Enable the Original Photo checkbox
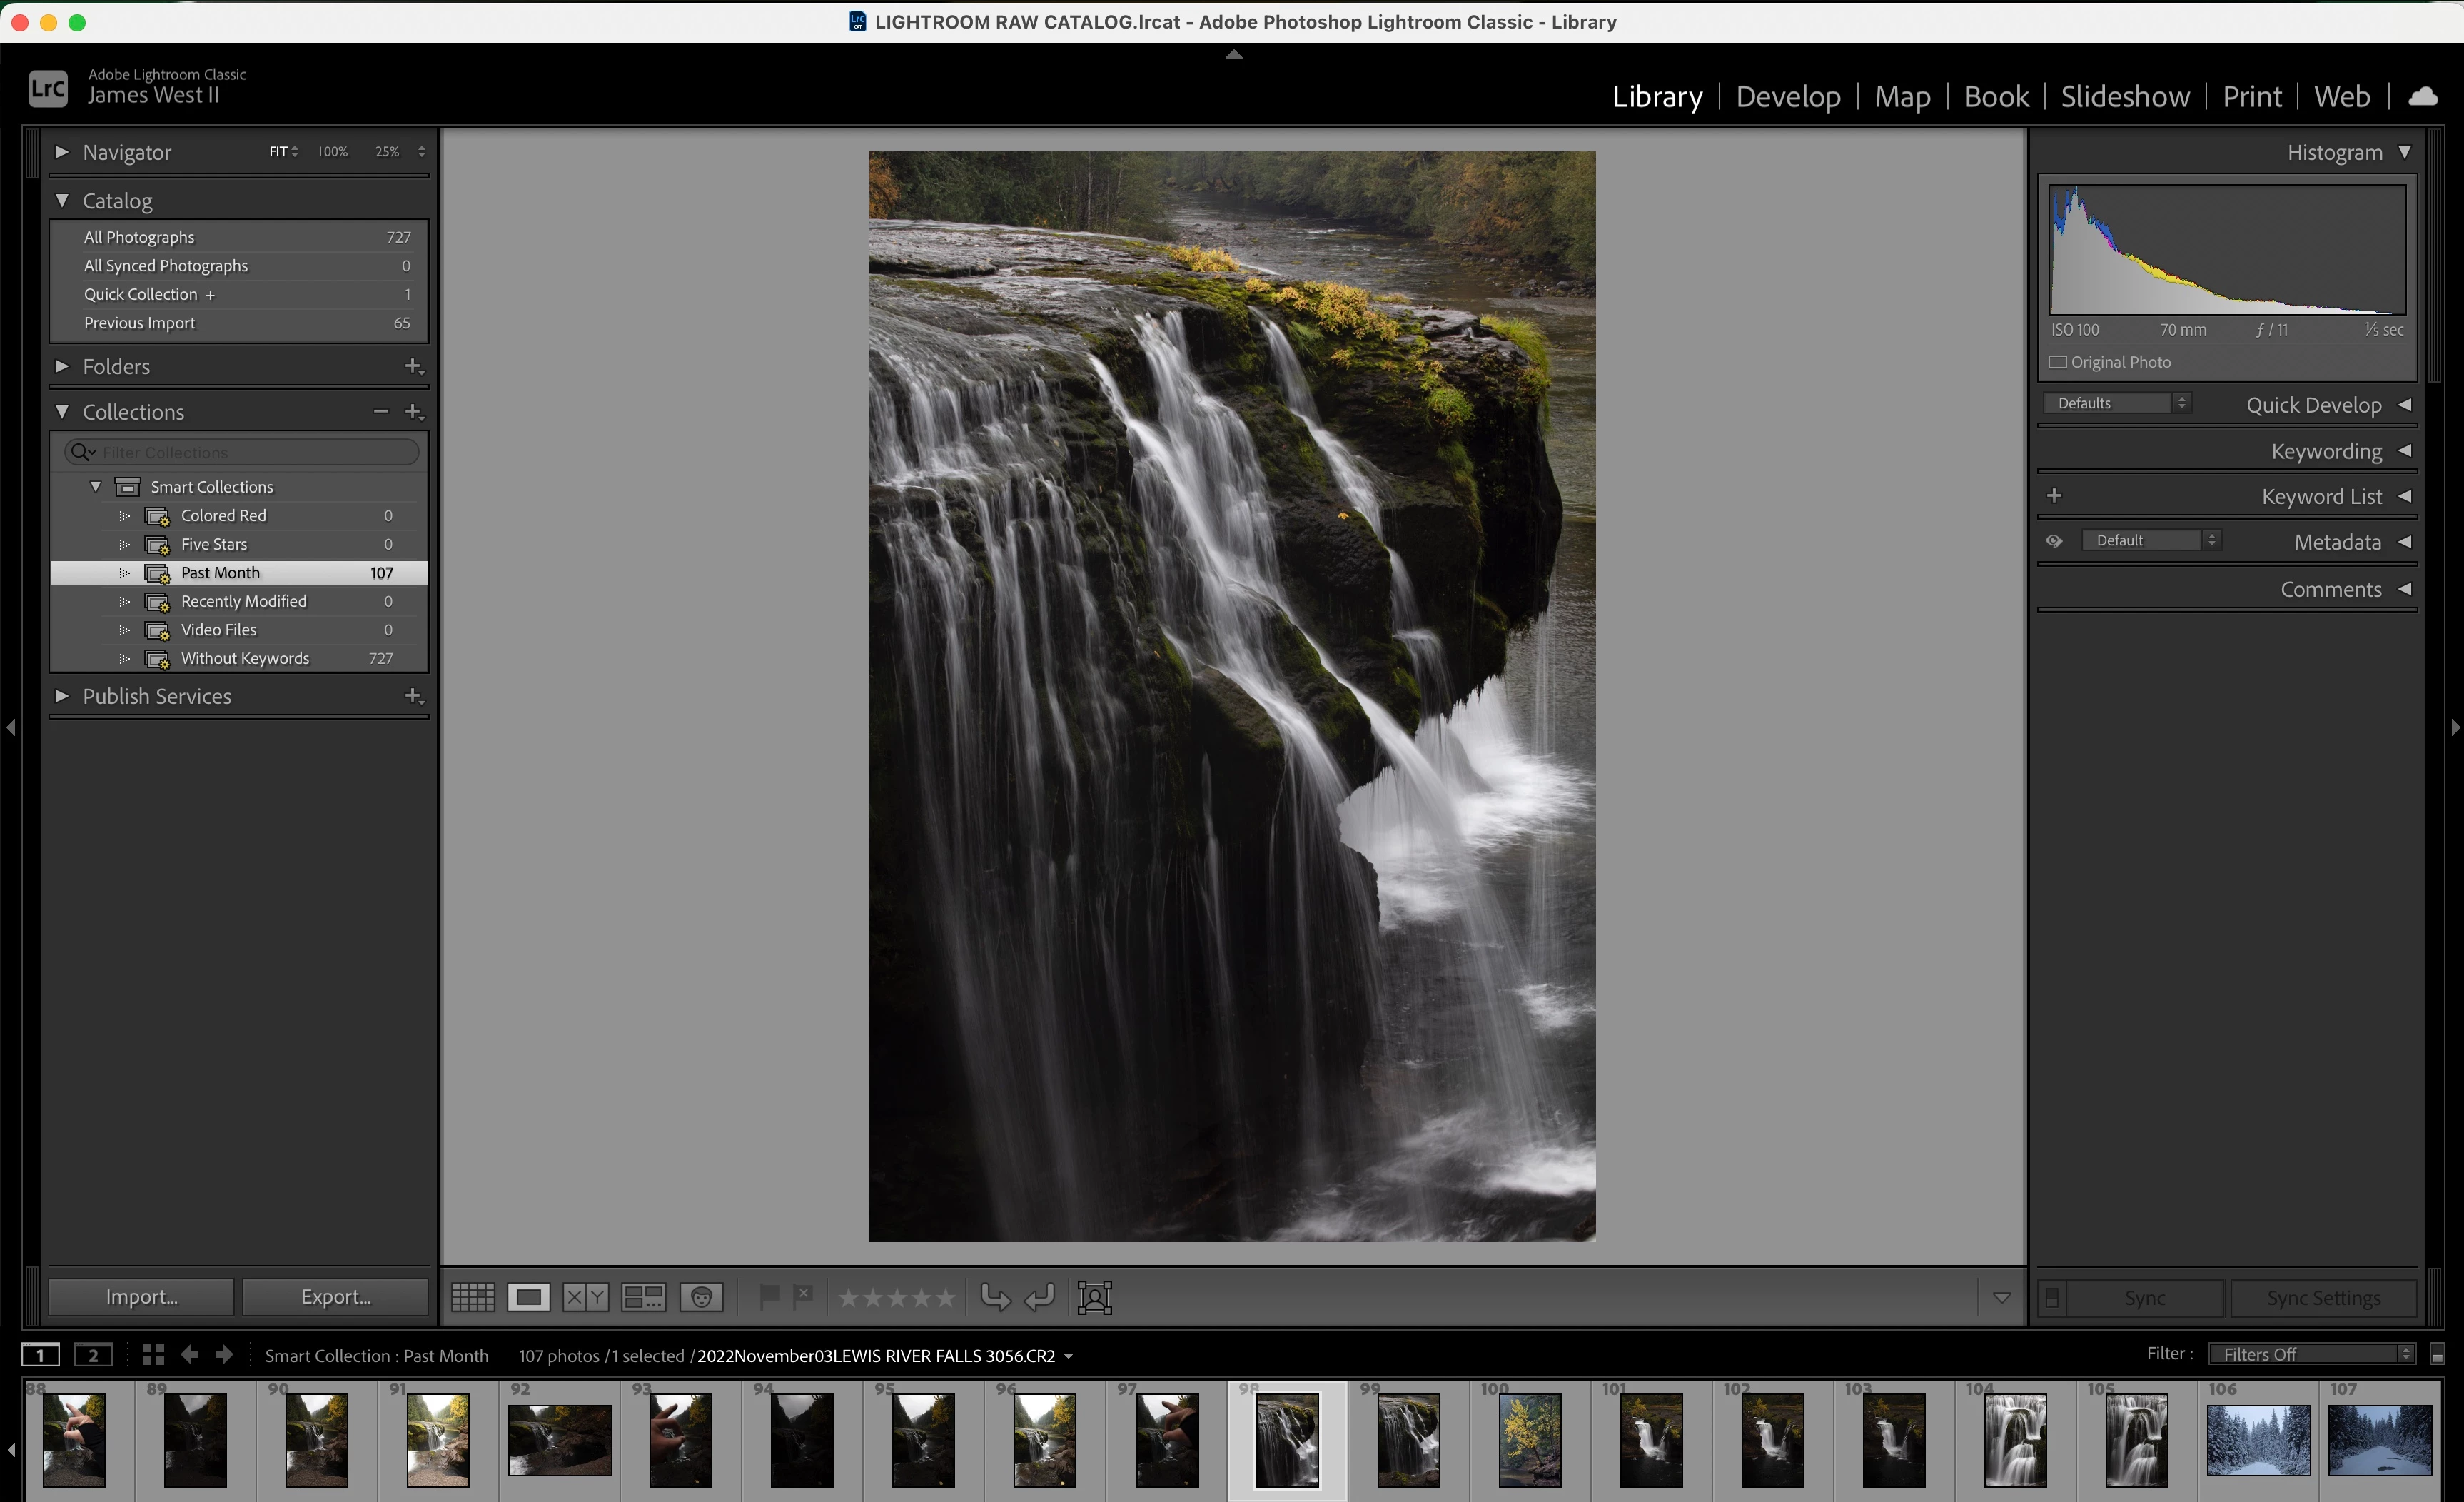Screen dimensions: 2464x1502 coord(2057,362)
